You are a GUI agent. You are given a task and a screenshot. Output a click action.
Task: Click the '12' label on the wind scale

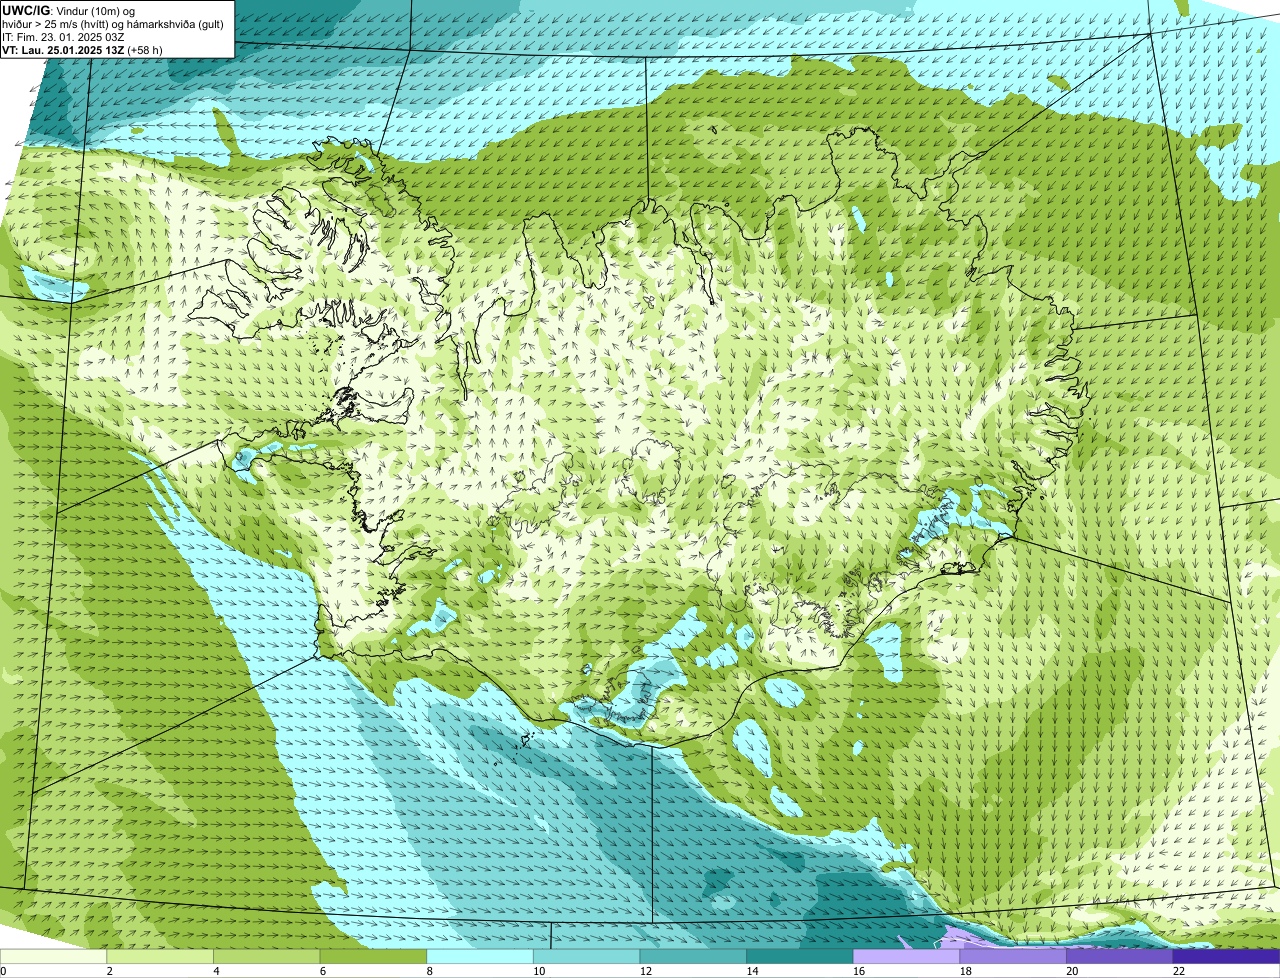click(646, 971)
